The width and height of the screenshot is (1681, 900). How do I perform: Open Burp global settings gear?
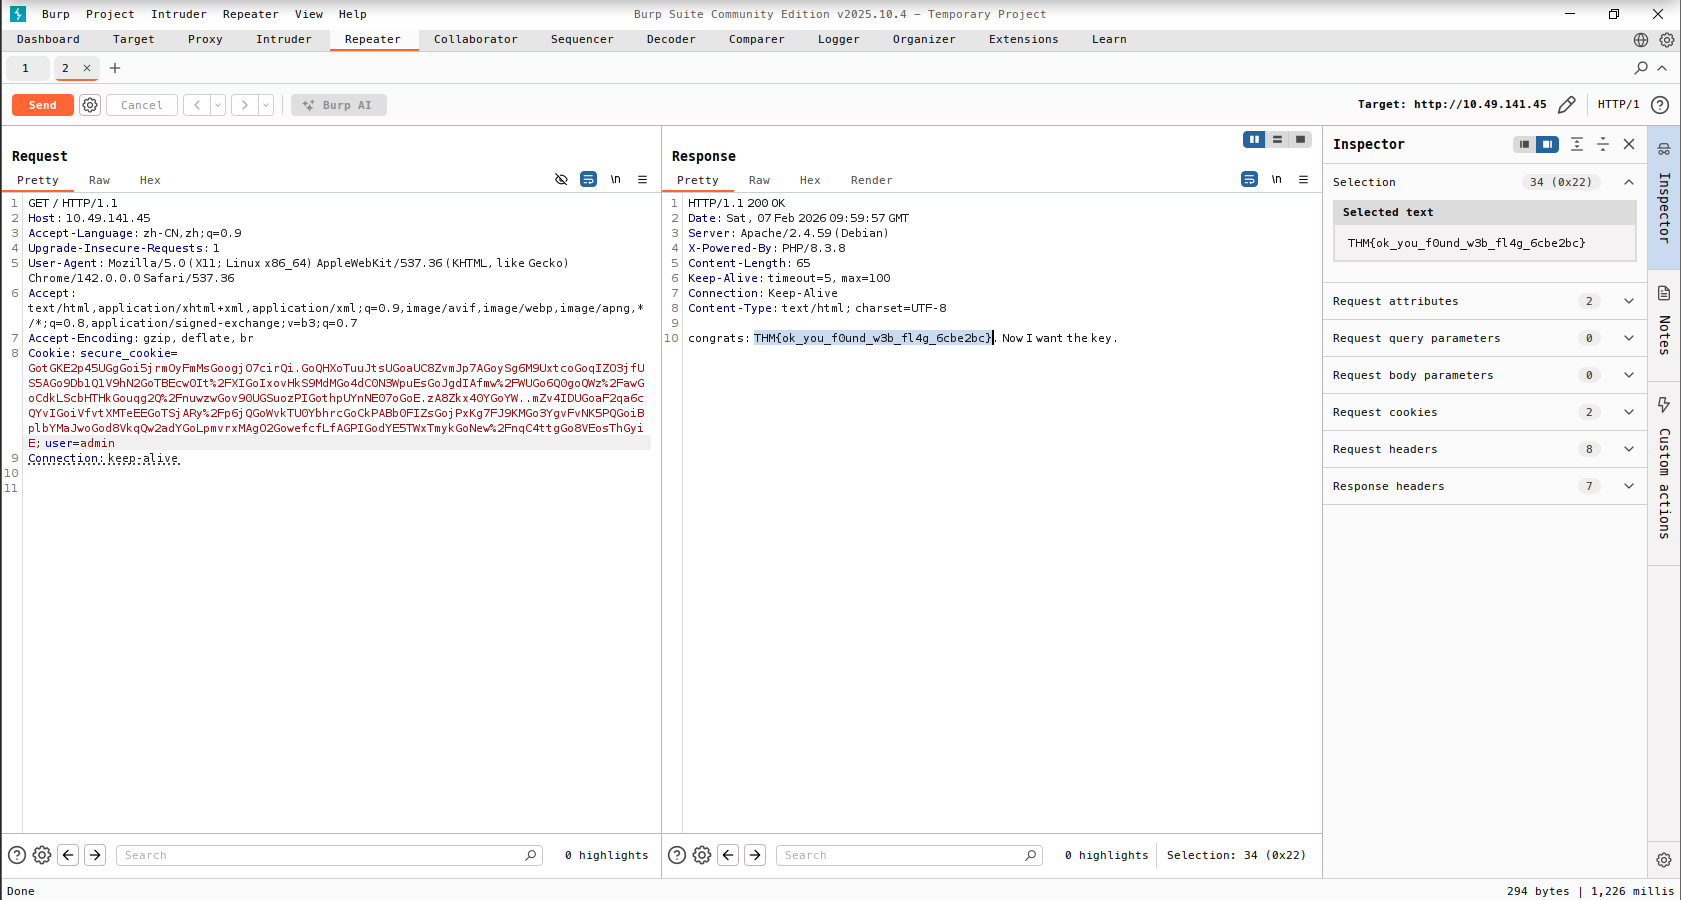[x=1667, y=40]
